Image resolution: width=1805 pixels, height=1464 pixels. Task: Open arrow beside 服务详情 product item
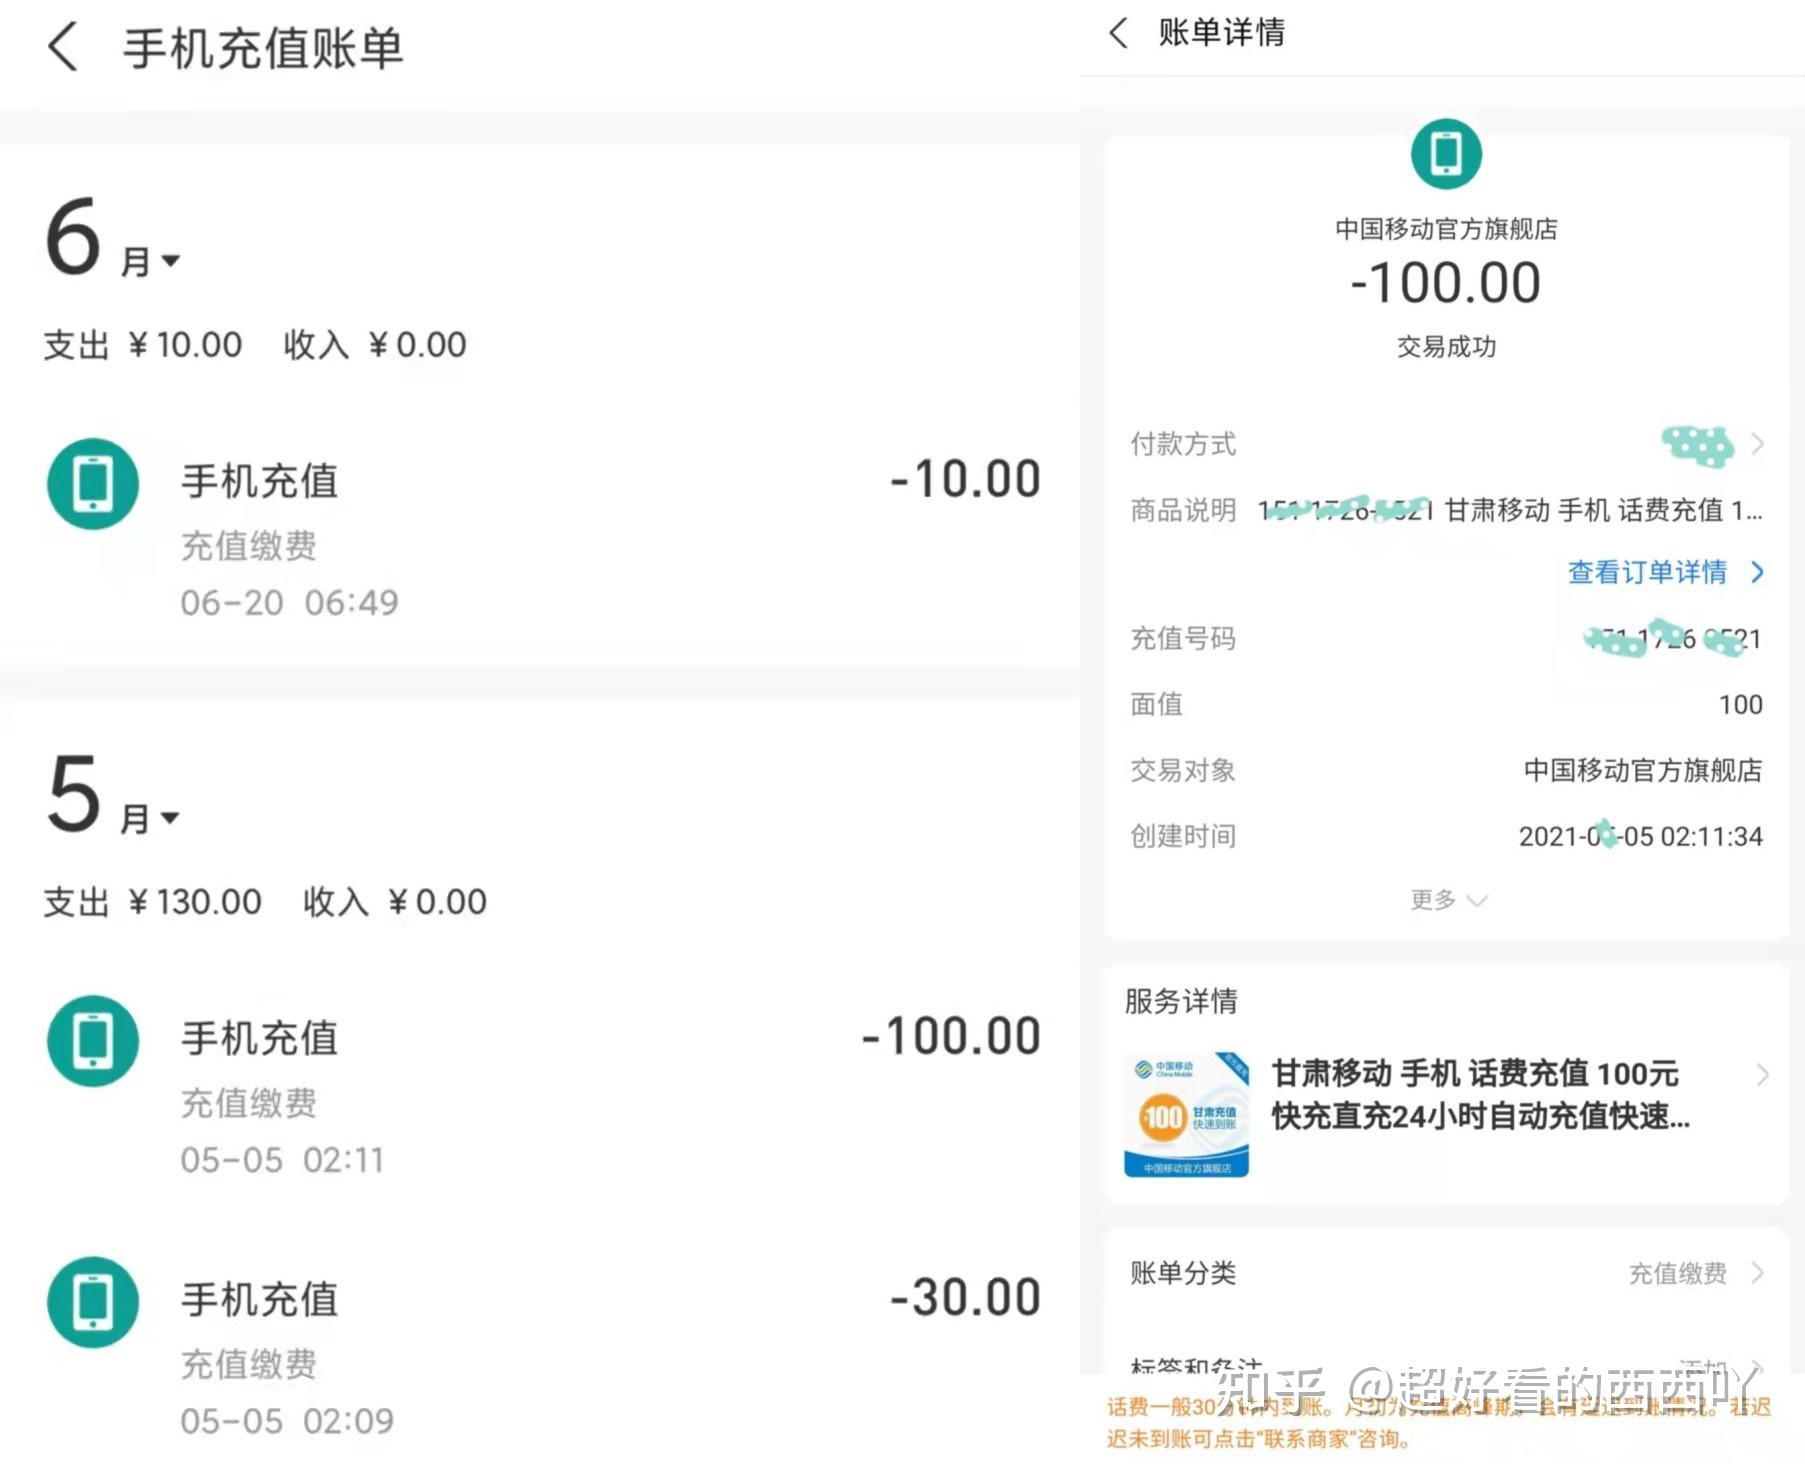(x=1763, y=1075)
